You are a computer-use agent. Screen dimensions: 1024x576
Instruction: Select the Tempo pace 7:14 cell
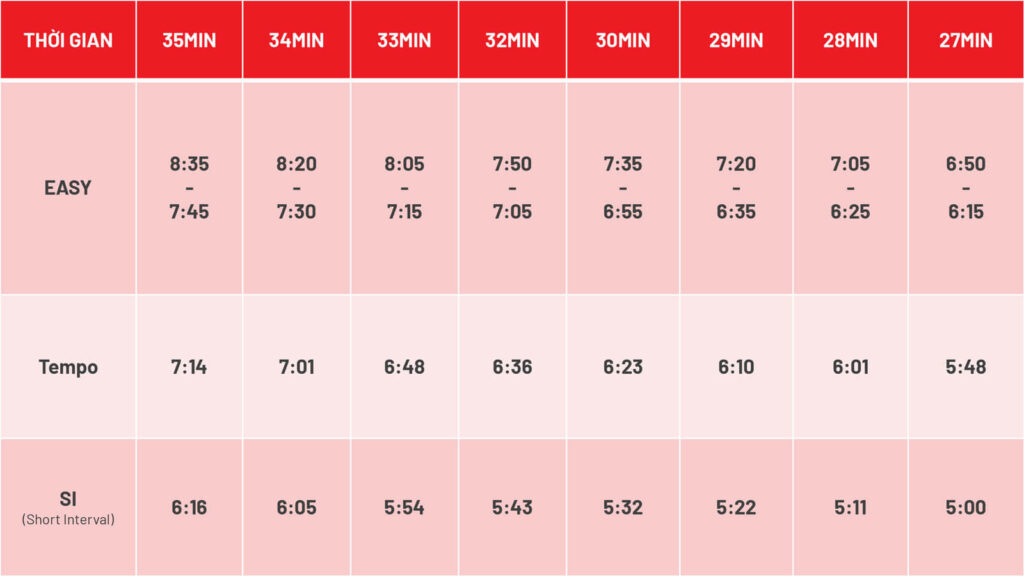click(189, 367)
